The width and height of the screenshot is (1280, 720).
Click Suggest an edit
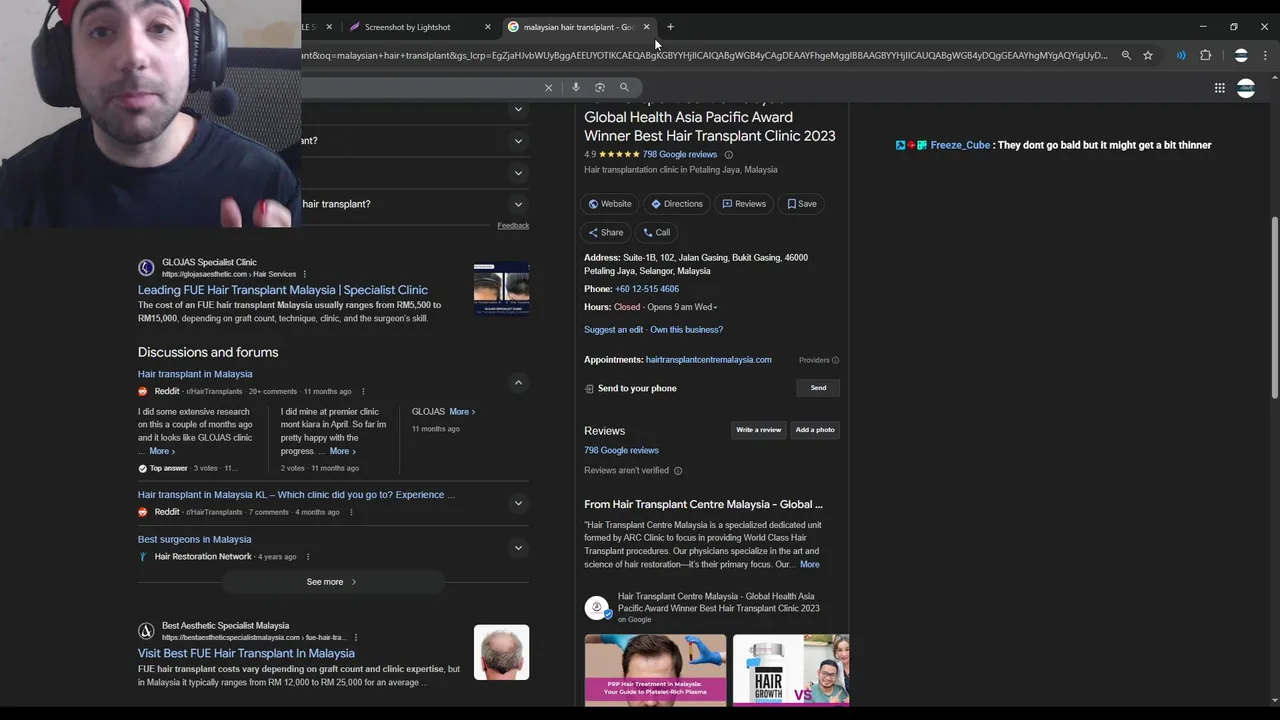coord(613,330)
